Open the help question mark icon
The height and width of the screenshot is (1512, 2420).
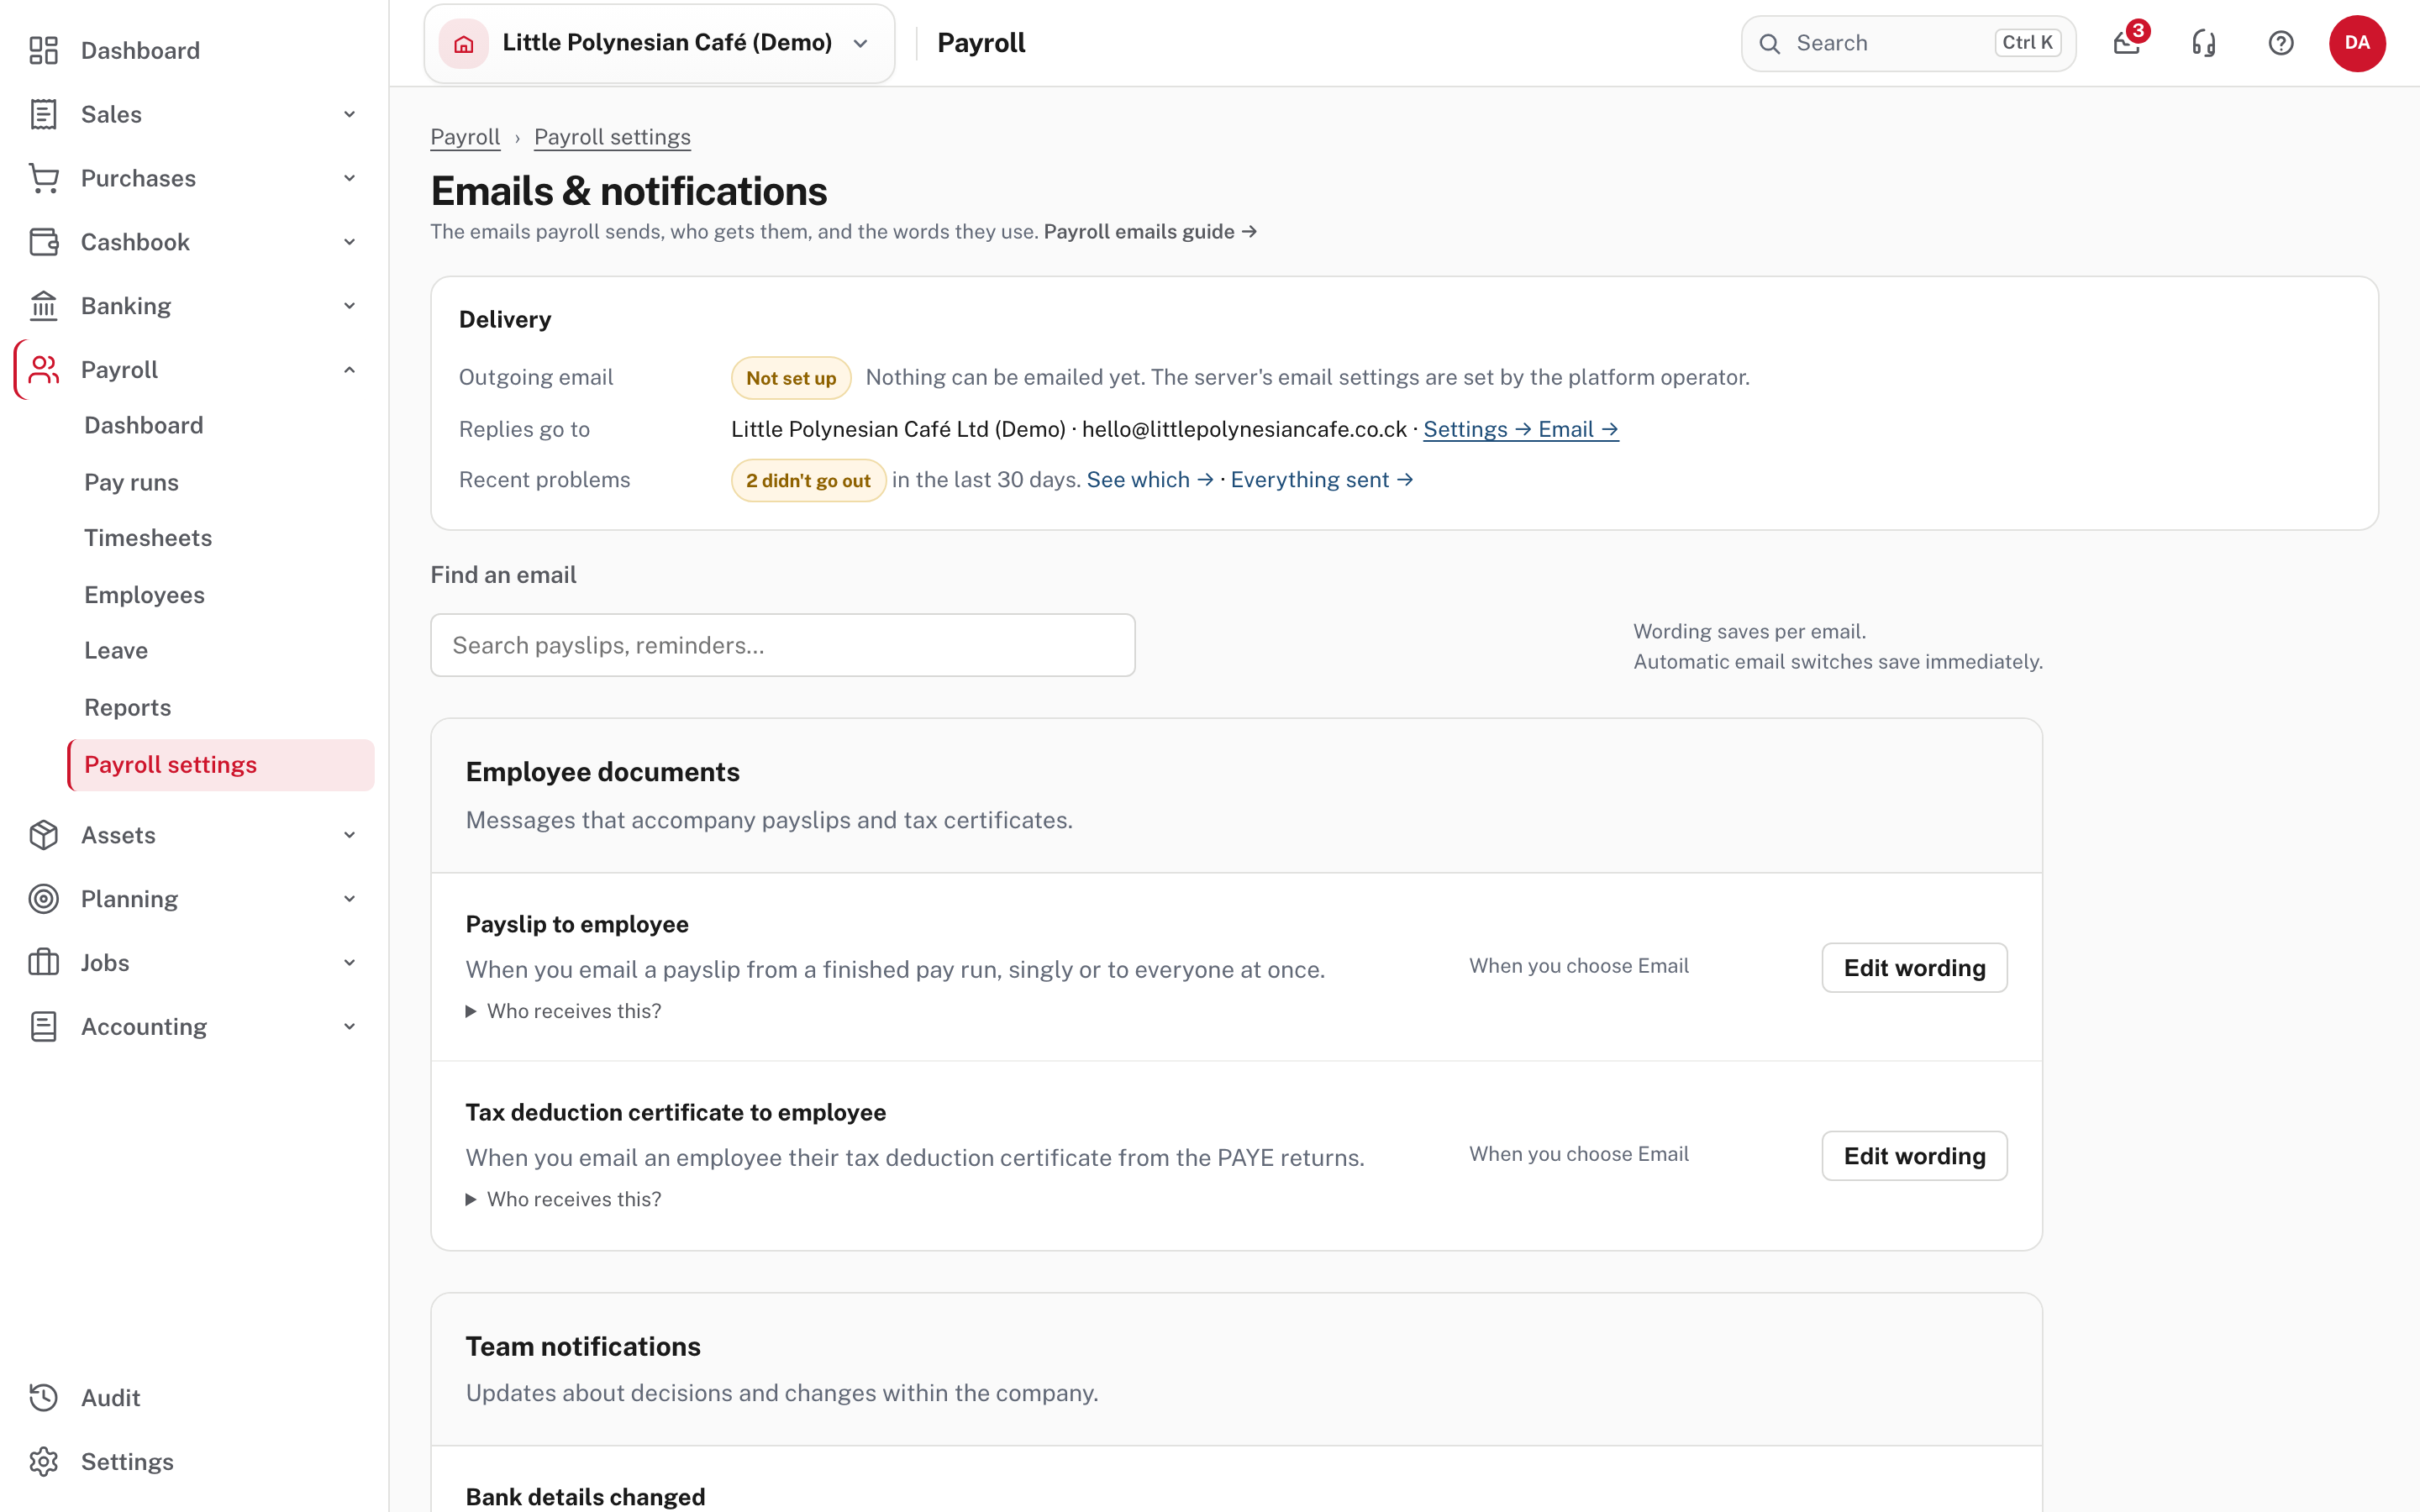click(2281, 43)
